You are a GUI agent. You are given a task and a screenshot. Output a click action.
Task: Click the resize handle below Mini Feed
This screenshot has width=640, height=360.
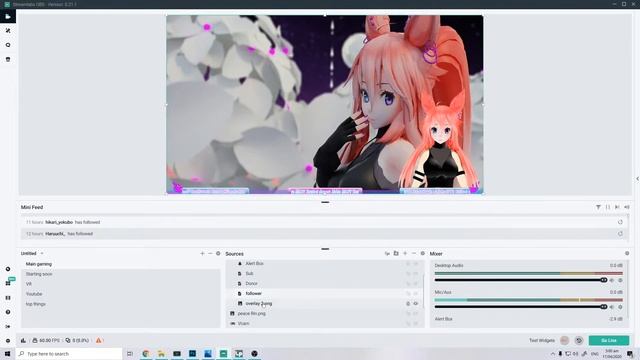325,249
